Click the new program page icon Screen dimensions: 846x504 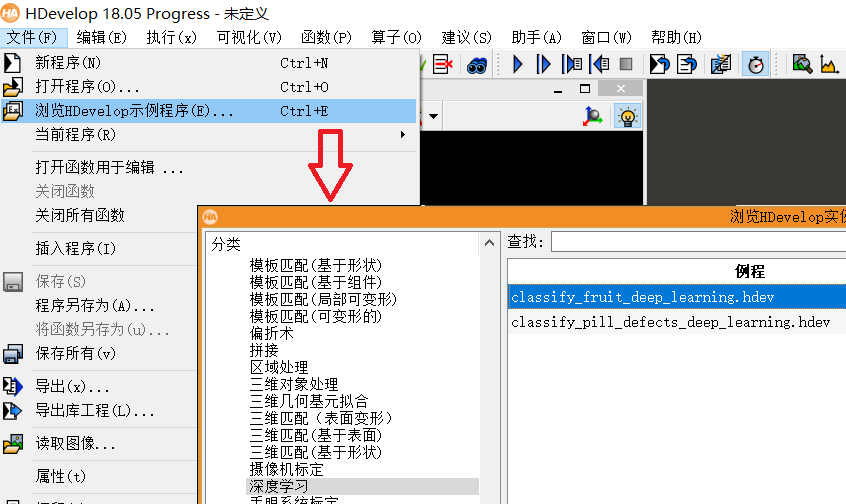[12, 63]
